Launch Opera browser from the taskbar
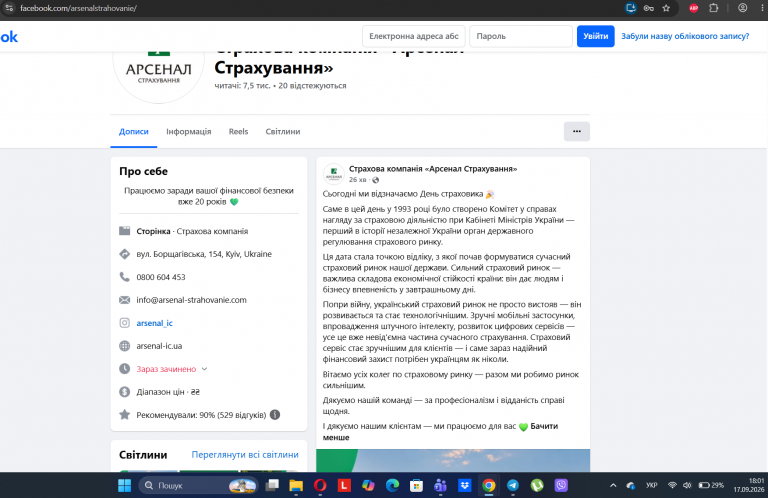The width and height of the screenshot is (768, 498). [x=320, y=485]
